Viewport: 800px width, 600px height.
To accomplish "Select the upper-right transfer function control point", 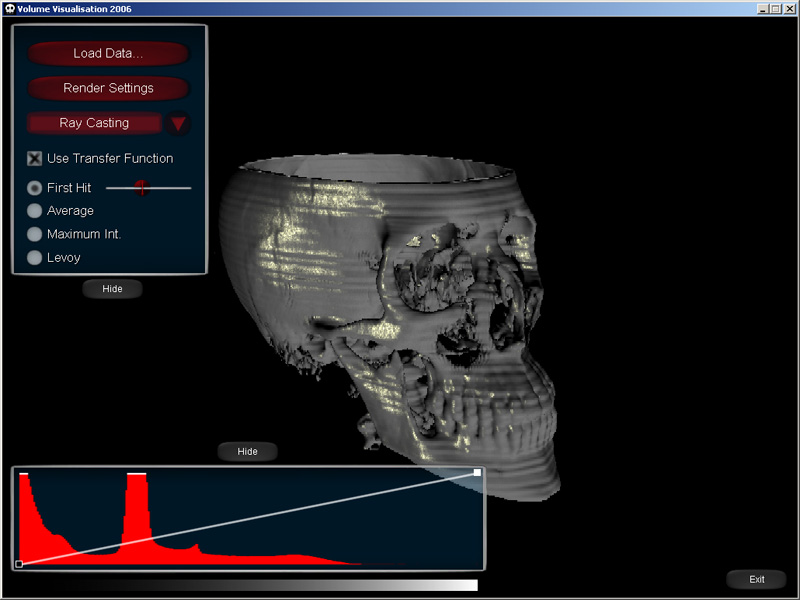I will tap(477, 472).
